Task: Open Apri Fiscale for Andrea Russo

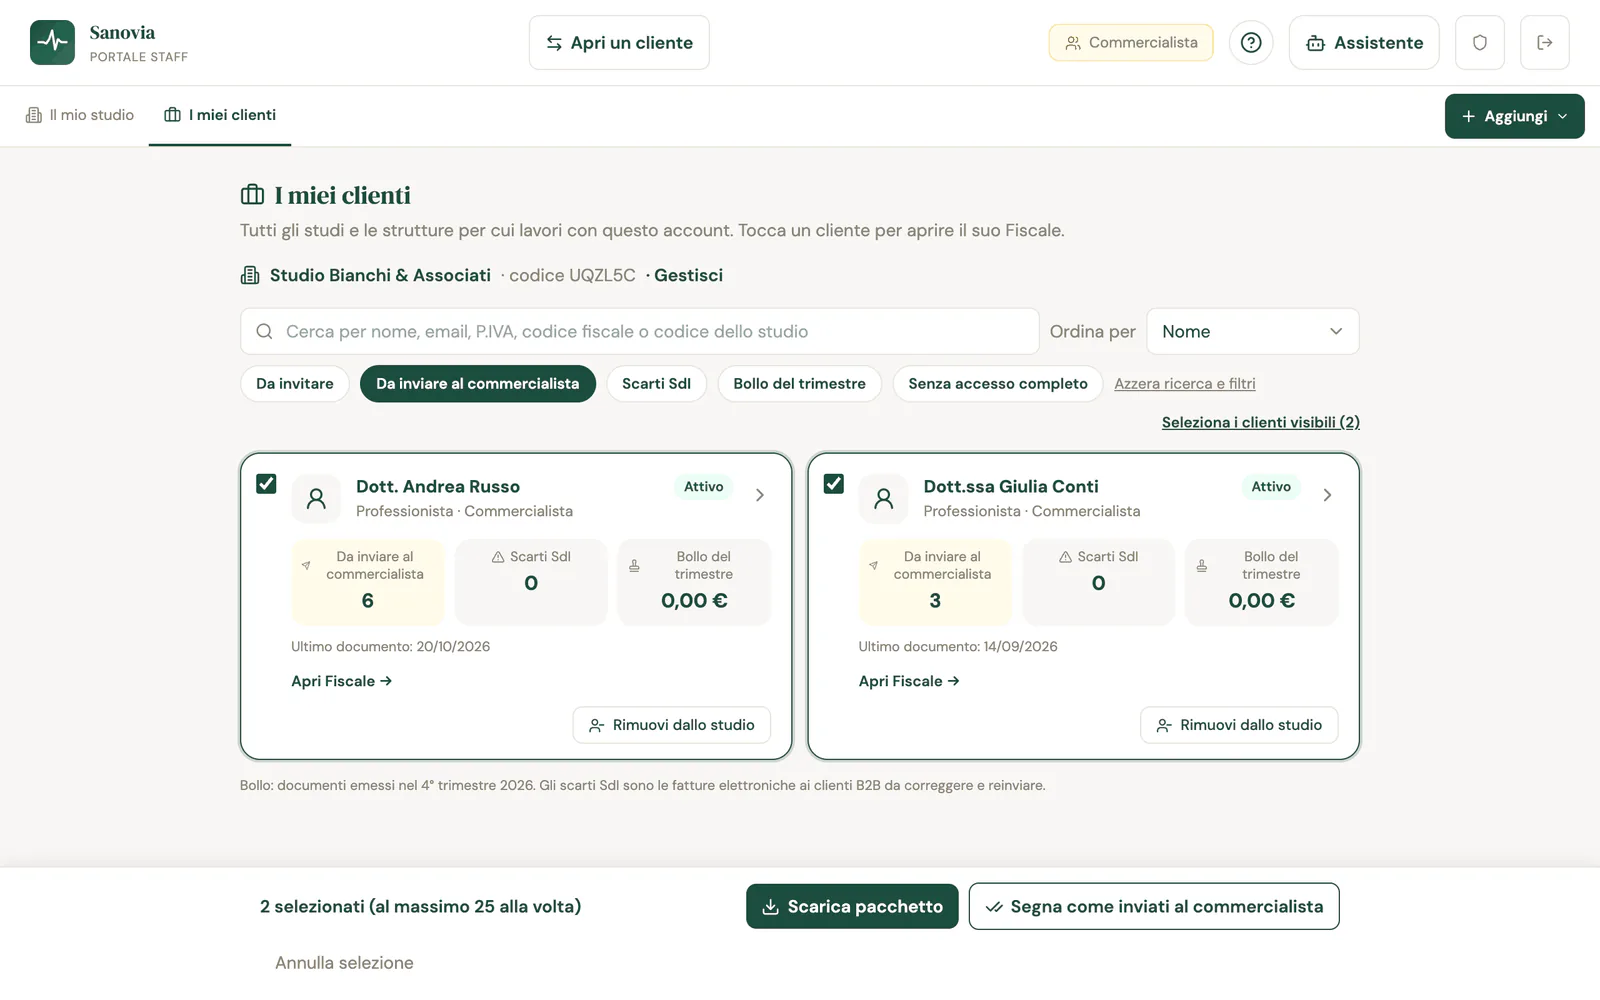Action: pyautogui.click(x=341, y=681)
